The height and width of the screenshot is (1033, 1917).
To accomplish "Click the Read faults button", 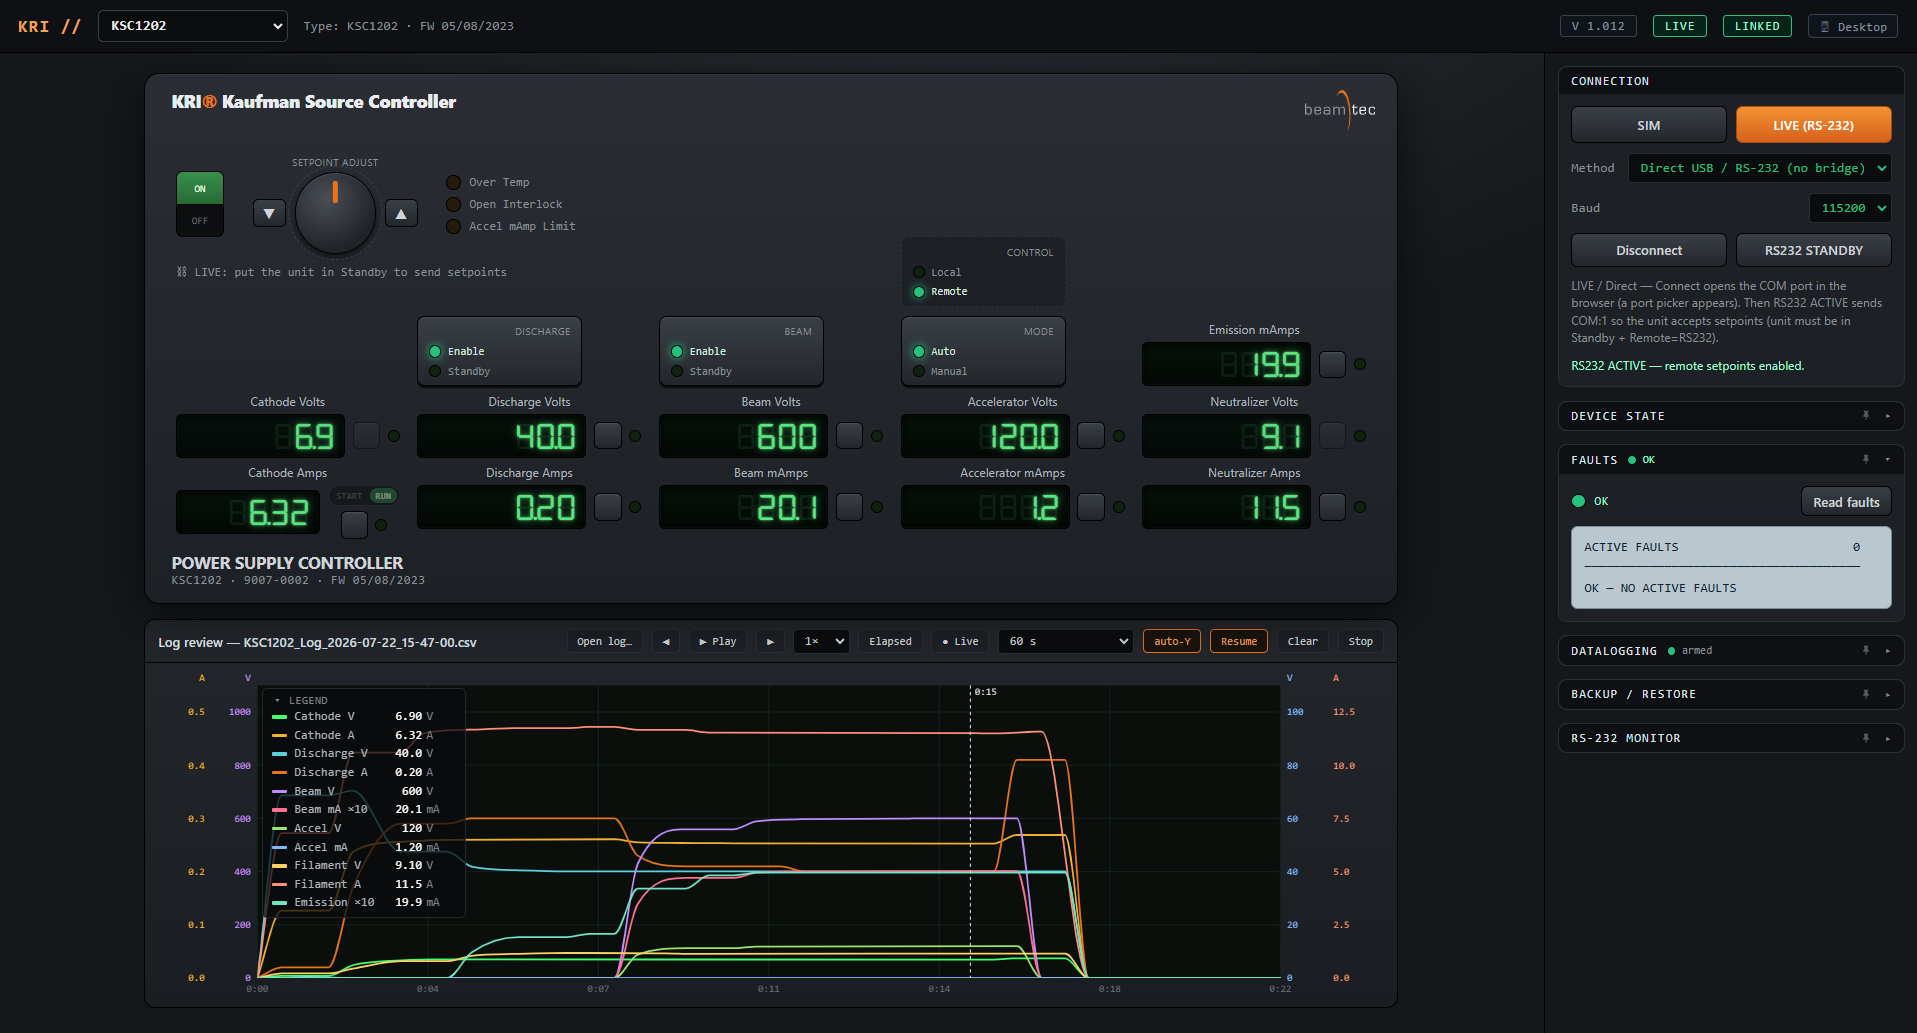I will tap(1846, 502).
